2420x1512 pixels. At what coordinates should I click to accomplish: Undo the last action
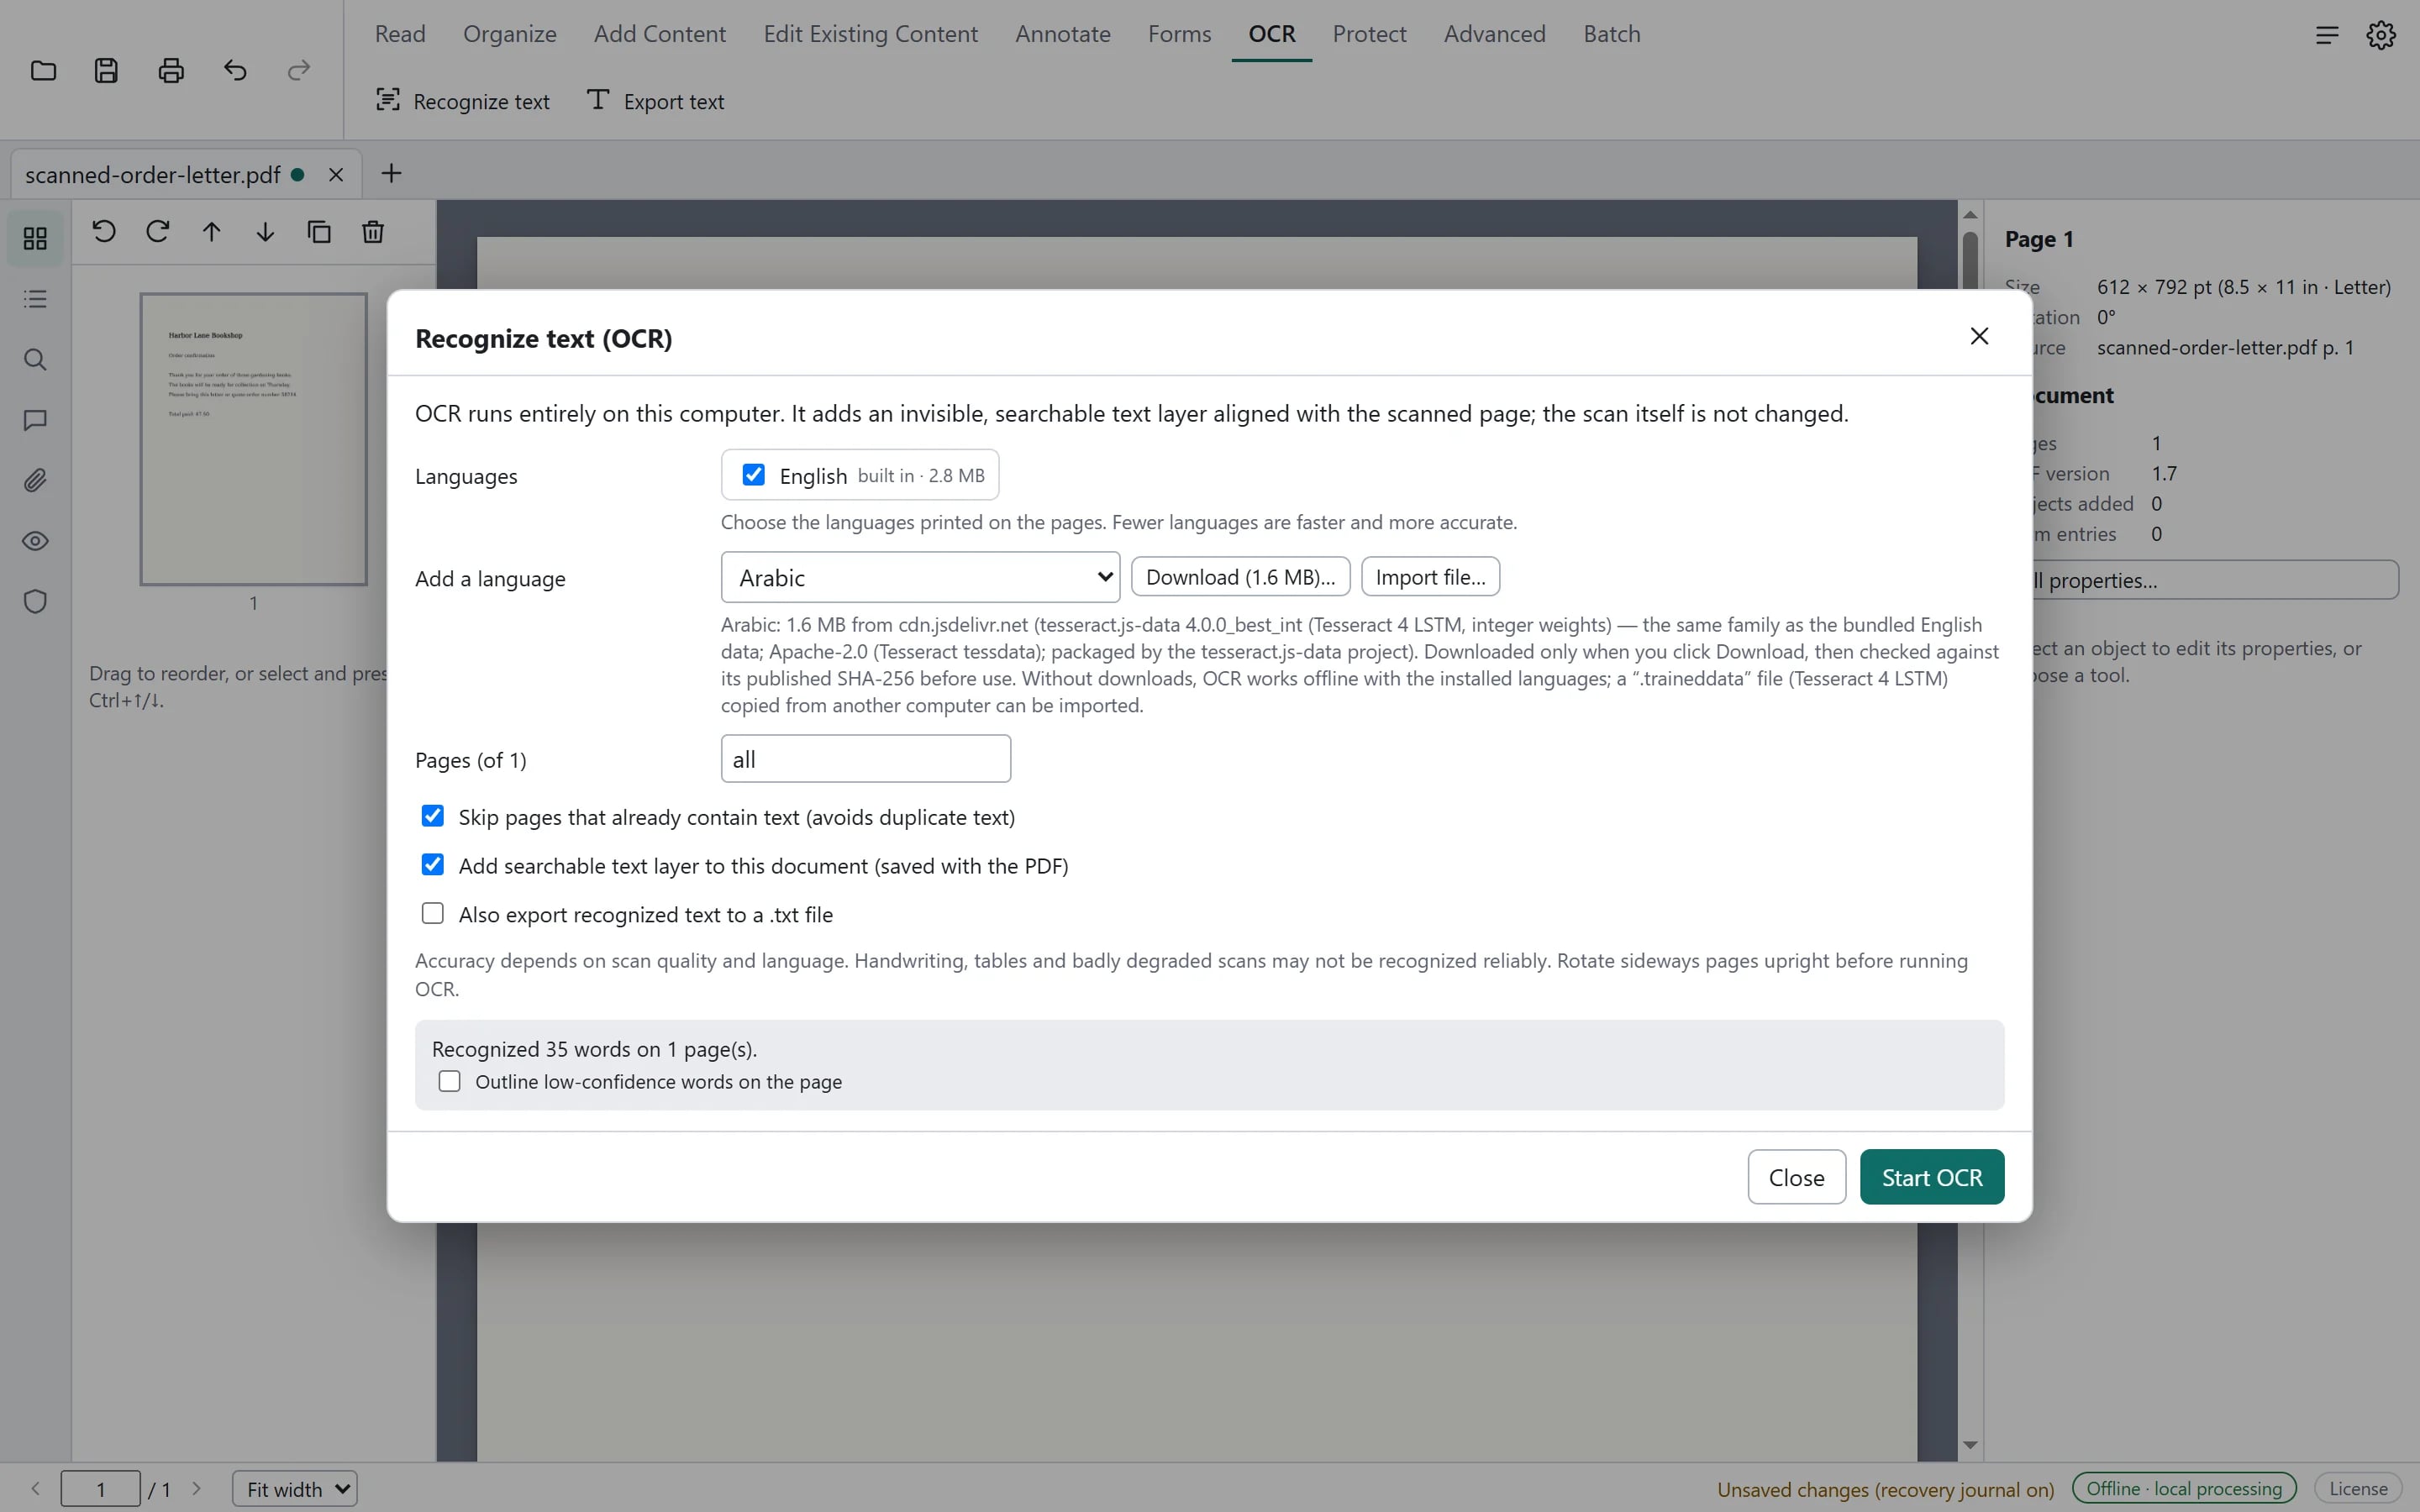click(235, 71)
